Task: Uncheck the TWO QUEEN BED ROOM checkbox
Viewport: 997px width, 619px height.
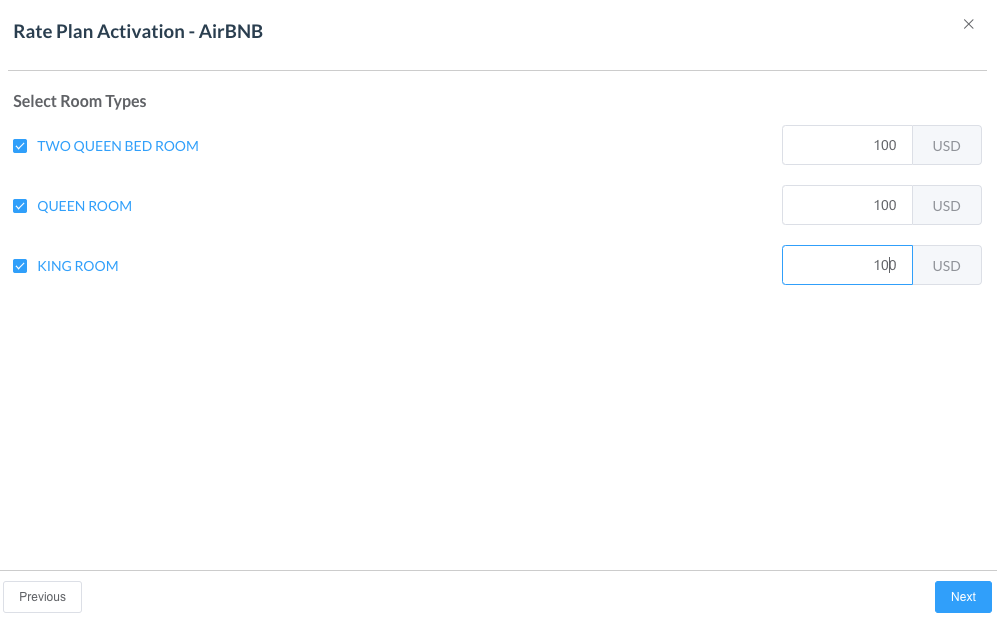Action: [x=20, y=146]
